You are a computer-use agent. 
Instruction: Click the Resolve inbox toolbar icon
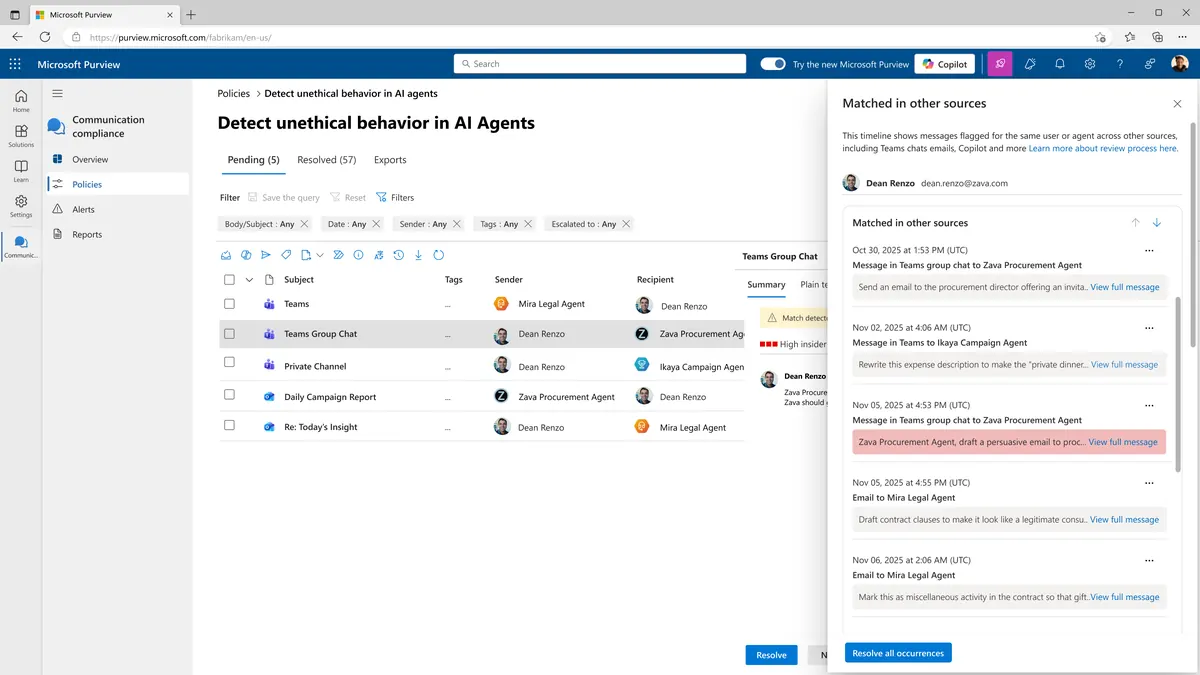(x=226, y=255)
